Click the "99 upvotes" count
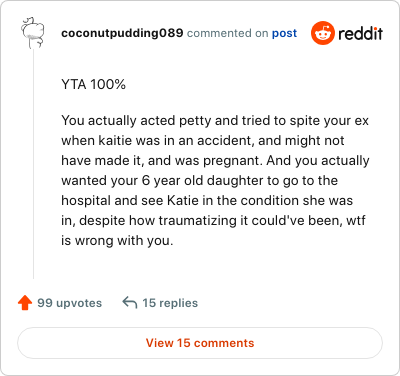400x376 pixels. click(x=69, y=303)
